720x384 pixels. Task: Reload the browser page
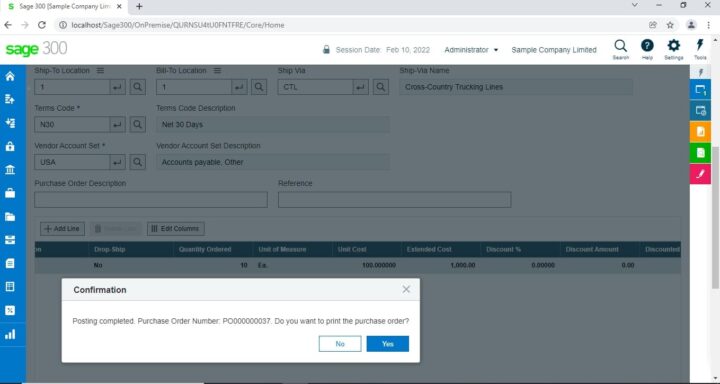(42, 25)
